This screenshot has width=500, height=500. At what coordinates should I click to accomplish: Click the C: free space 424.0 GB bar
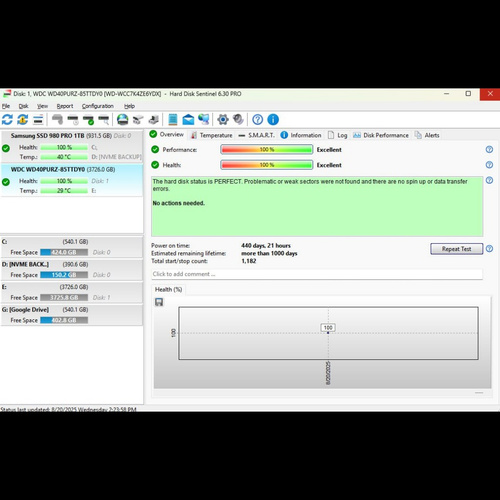click(64, 252)
